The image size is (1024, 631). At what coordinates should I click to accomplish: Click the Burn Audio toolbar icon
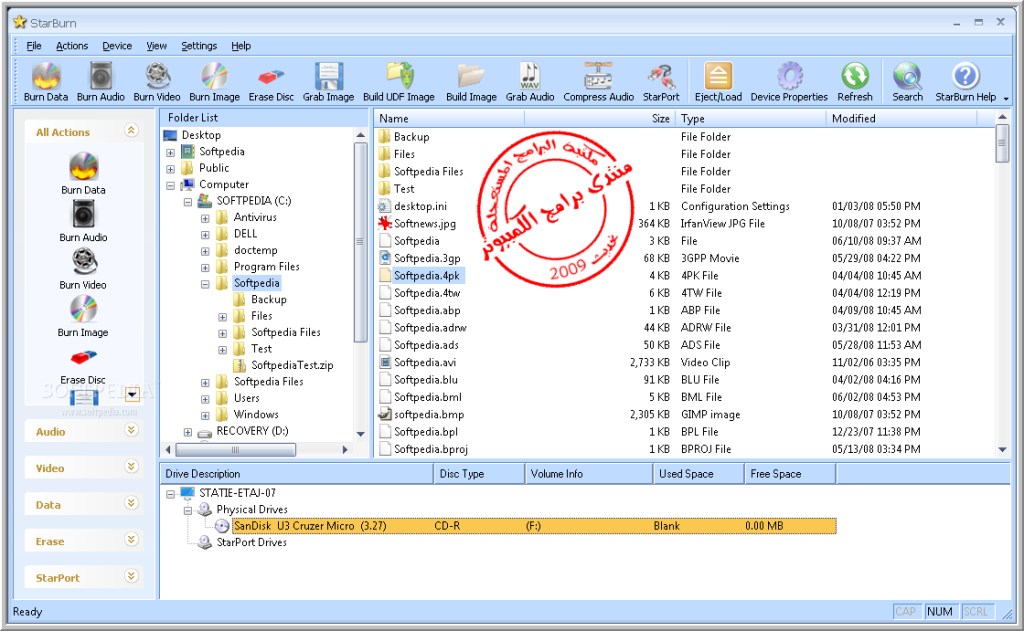[x=101, y=82]
